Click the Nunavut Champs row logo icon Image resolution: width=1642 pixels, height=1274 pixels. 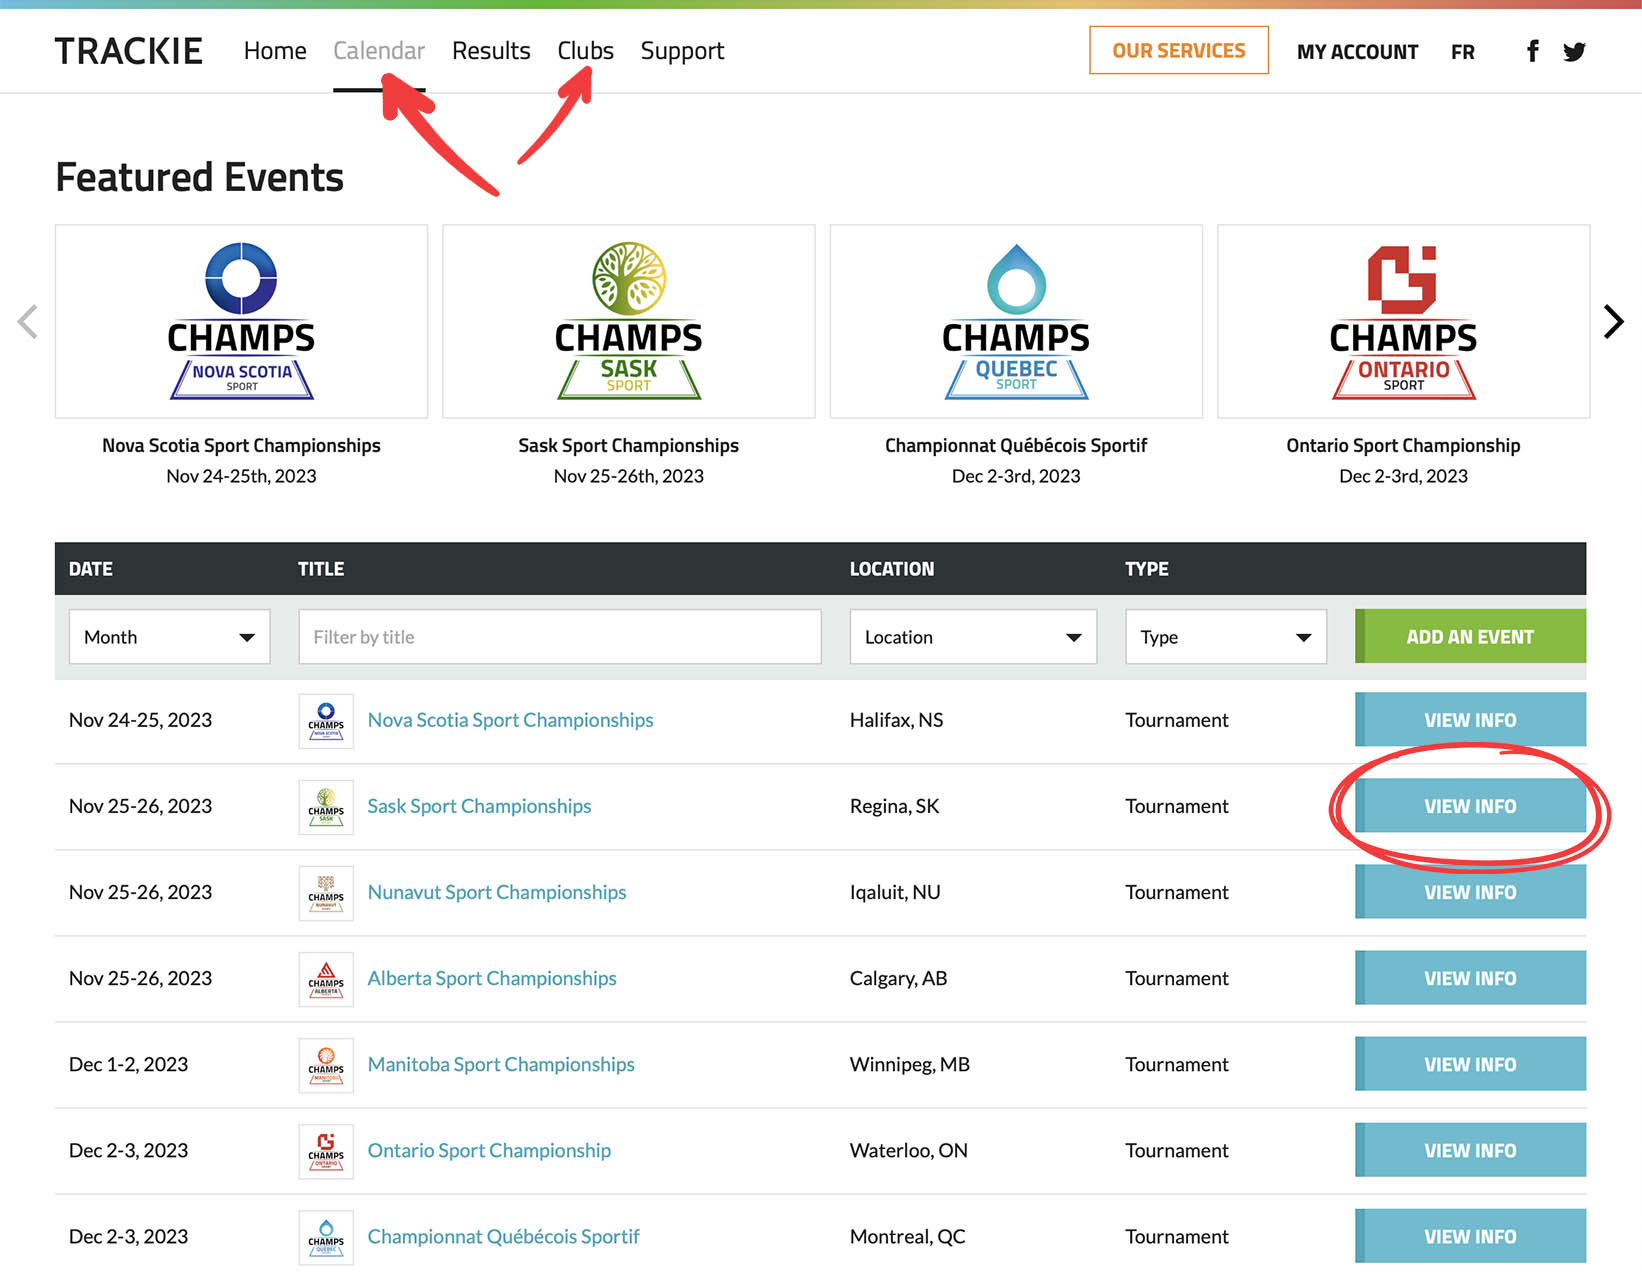(x=326, y=893)
